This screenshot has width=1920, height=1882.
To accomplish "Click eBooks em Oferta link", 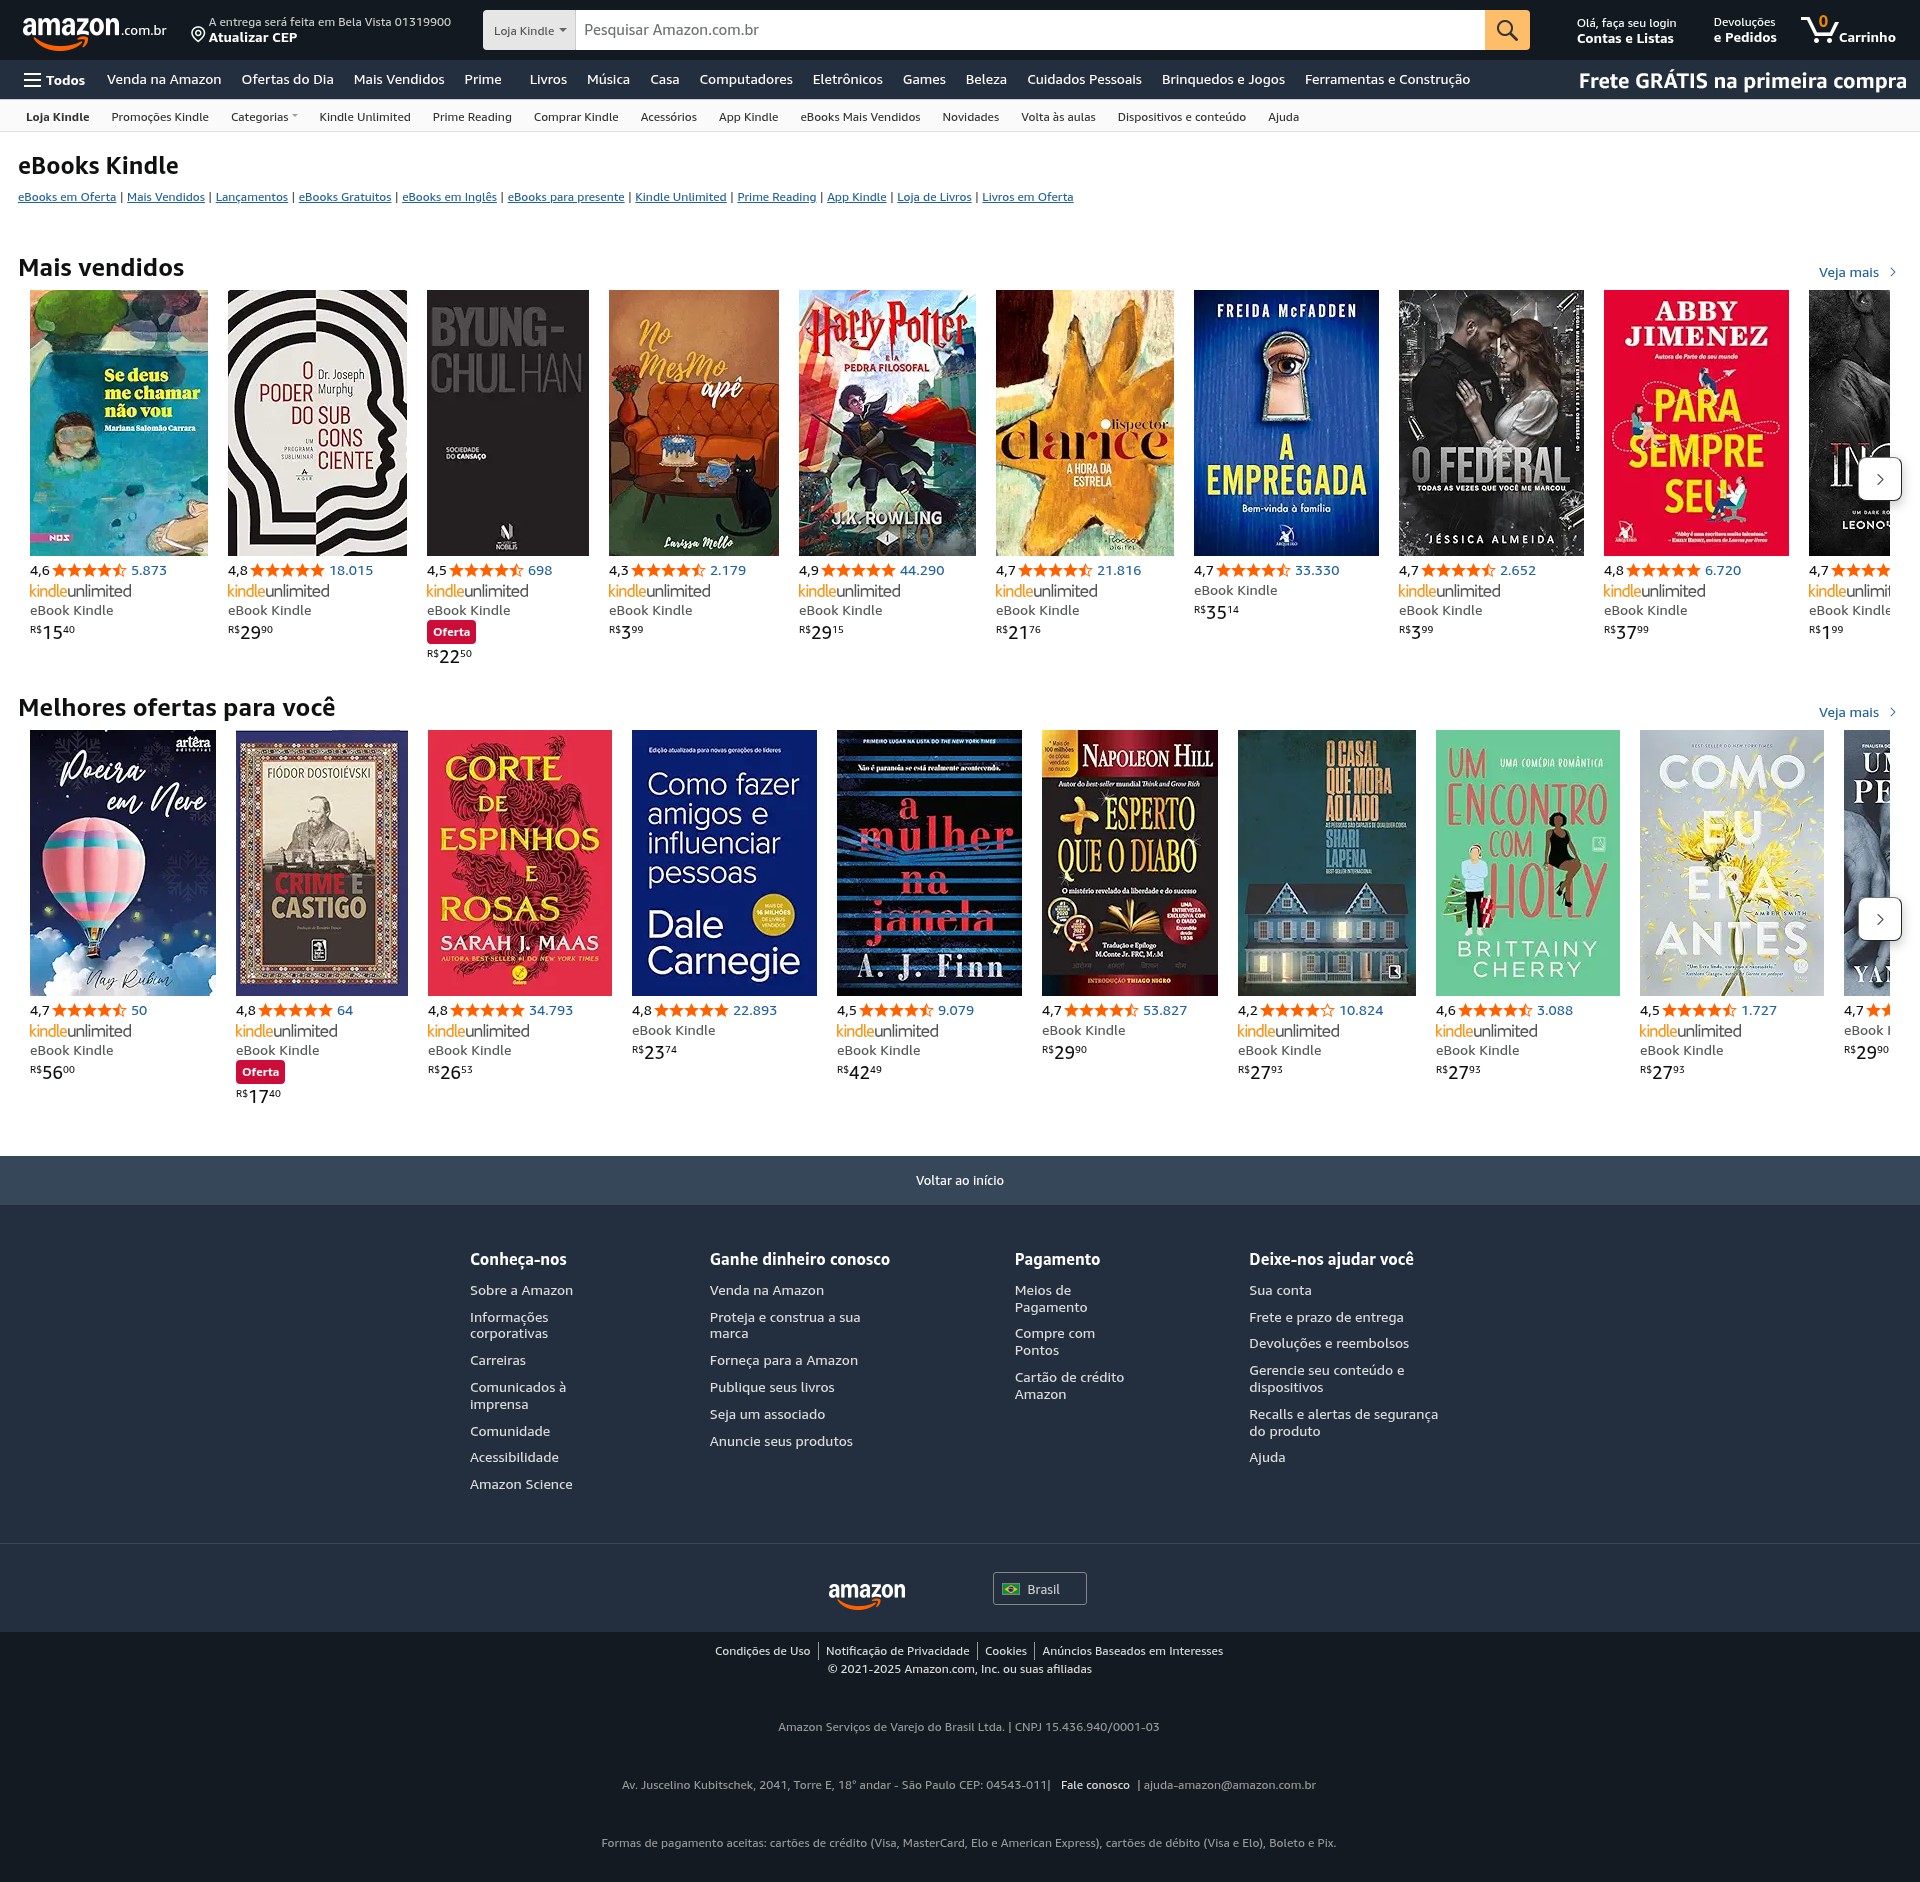I will [67, 197].
